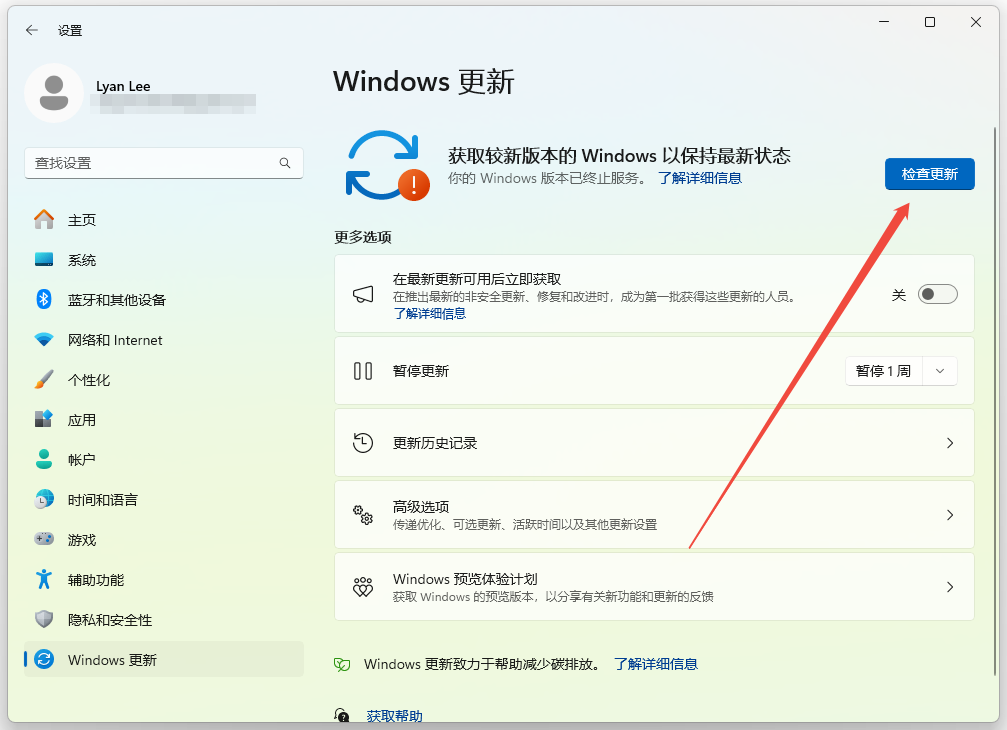Click the 系统 monitor icon
Image resolution: width=1007 pixels, height=730 pixels.
pyautogui.click(x=44, y=259)
